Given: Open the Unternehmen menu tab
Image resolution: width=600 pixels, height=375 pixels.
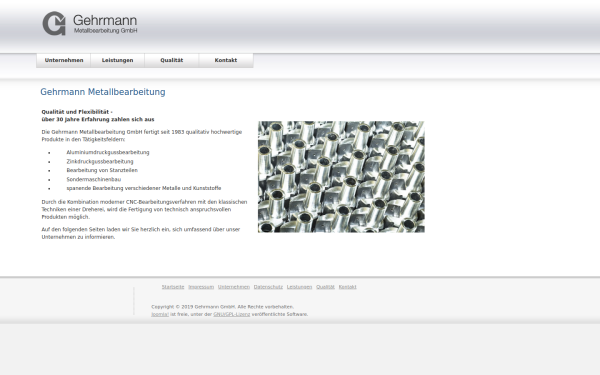Looking at the screenshot, I should click(x=64, y=60).
